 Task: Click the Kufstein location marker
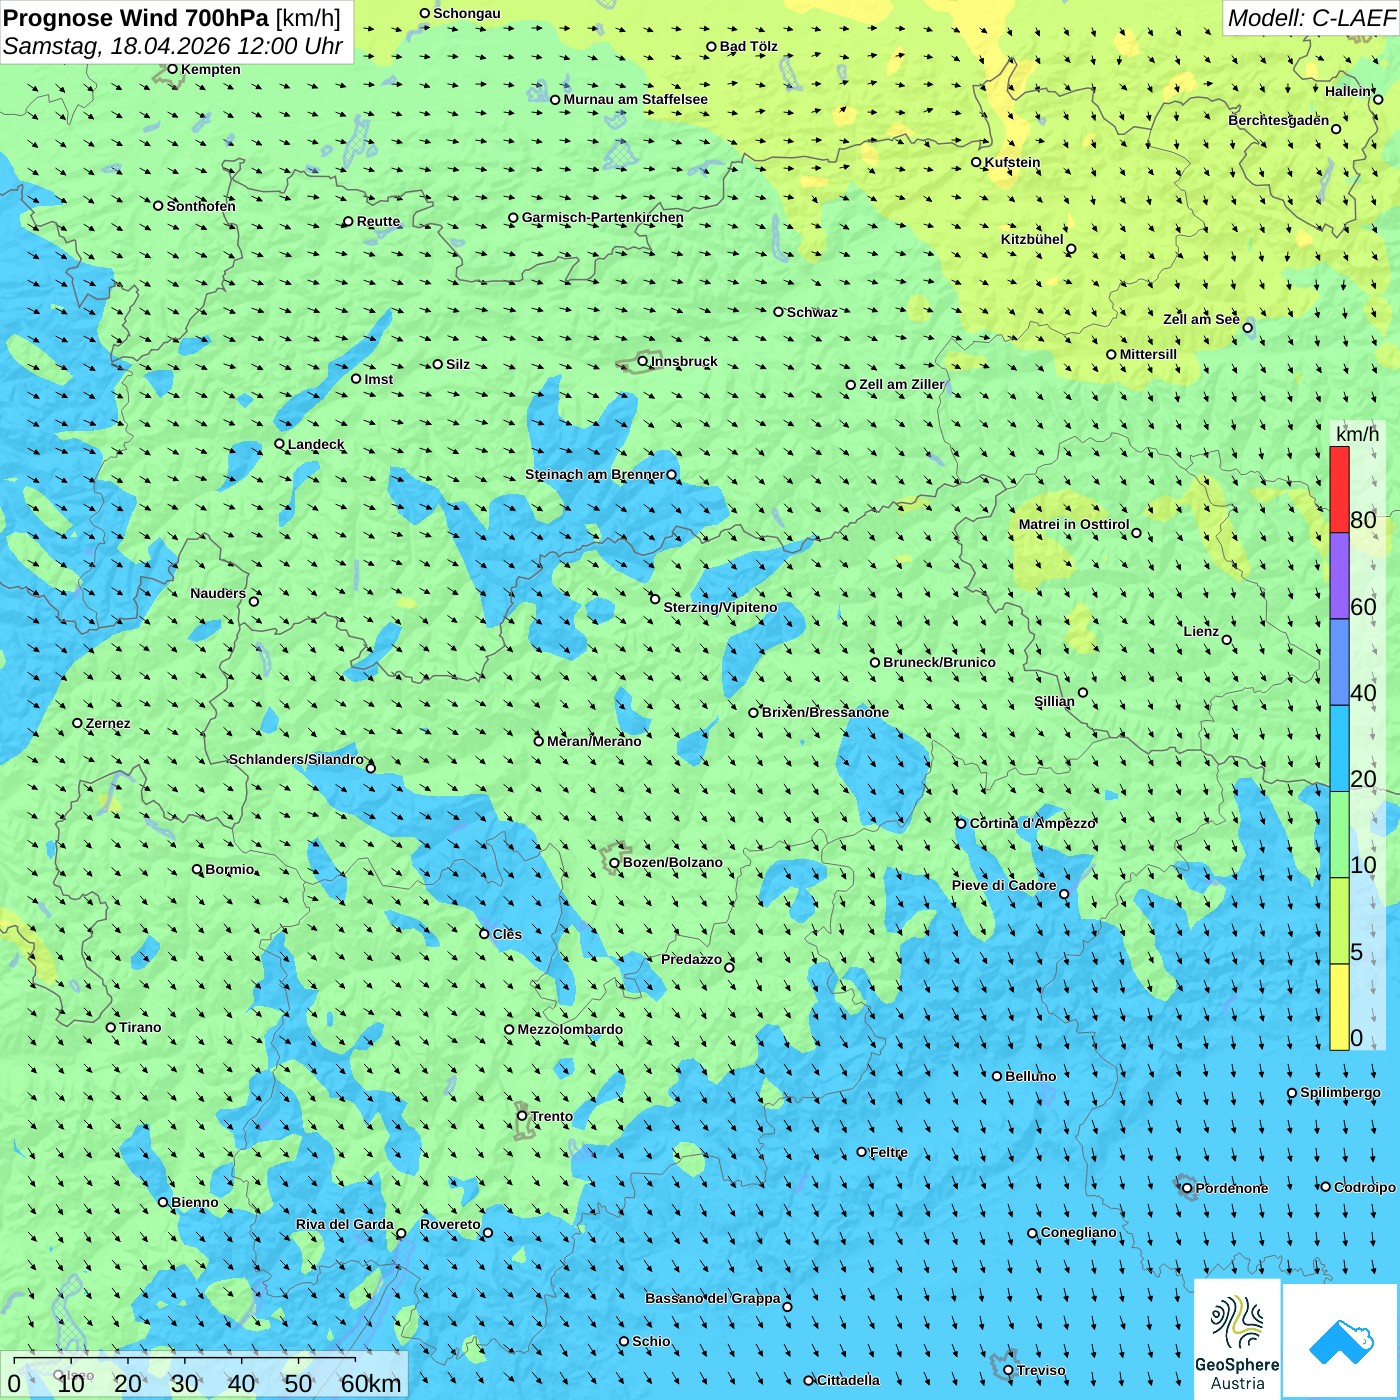(x=977, y=162)
